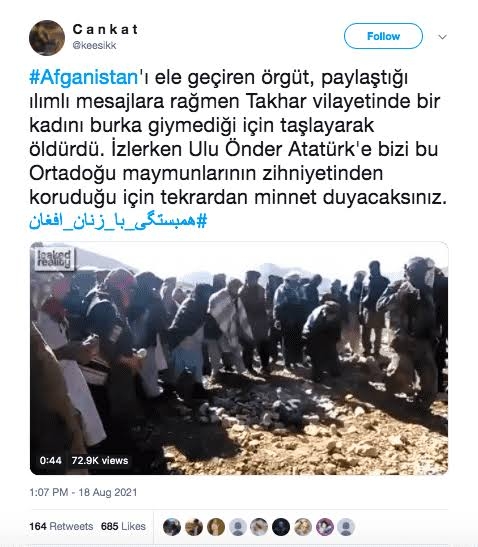Click the leaked reality watermark logo

pyautogui.click(x=54, y=259)
